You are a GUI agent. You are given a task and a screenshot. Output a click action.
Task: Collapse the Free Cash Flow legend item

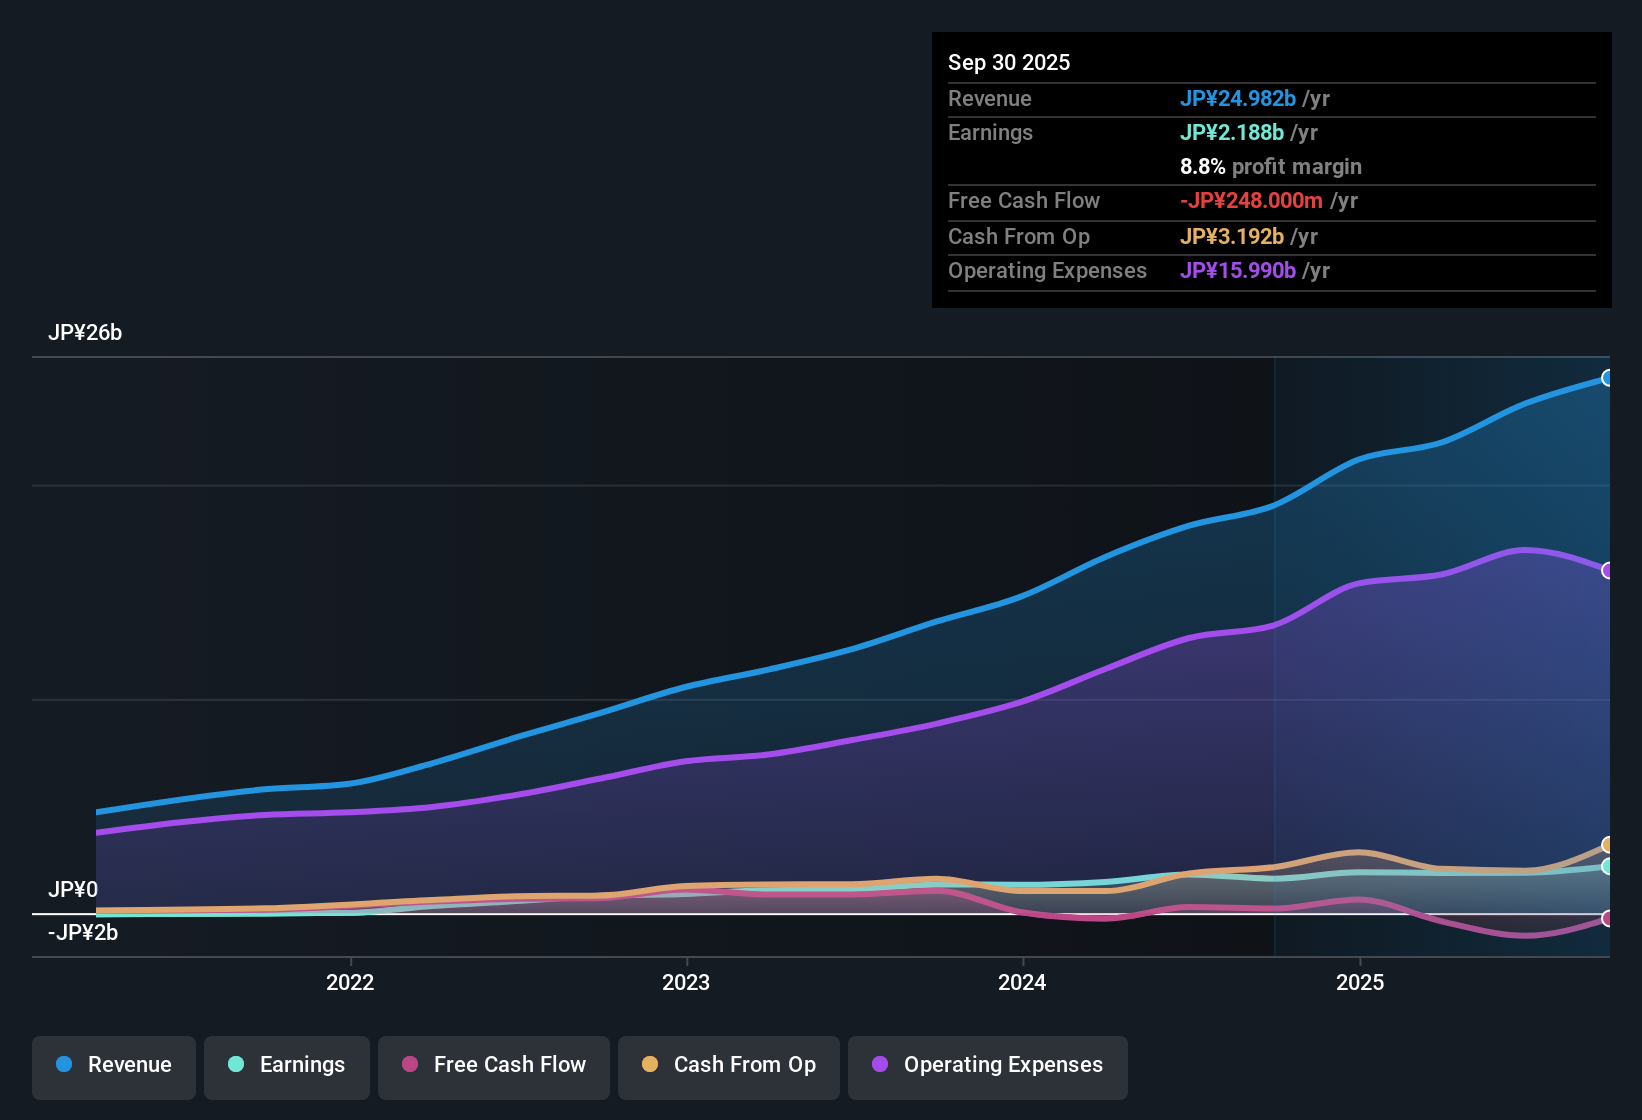493,1065
